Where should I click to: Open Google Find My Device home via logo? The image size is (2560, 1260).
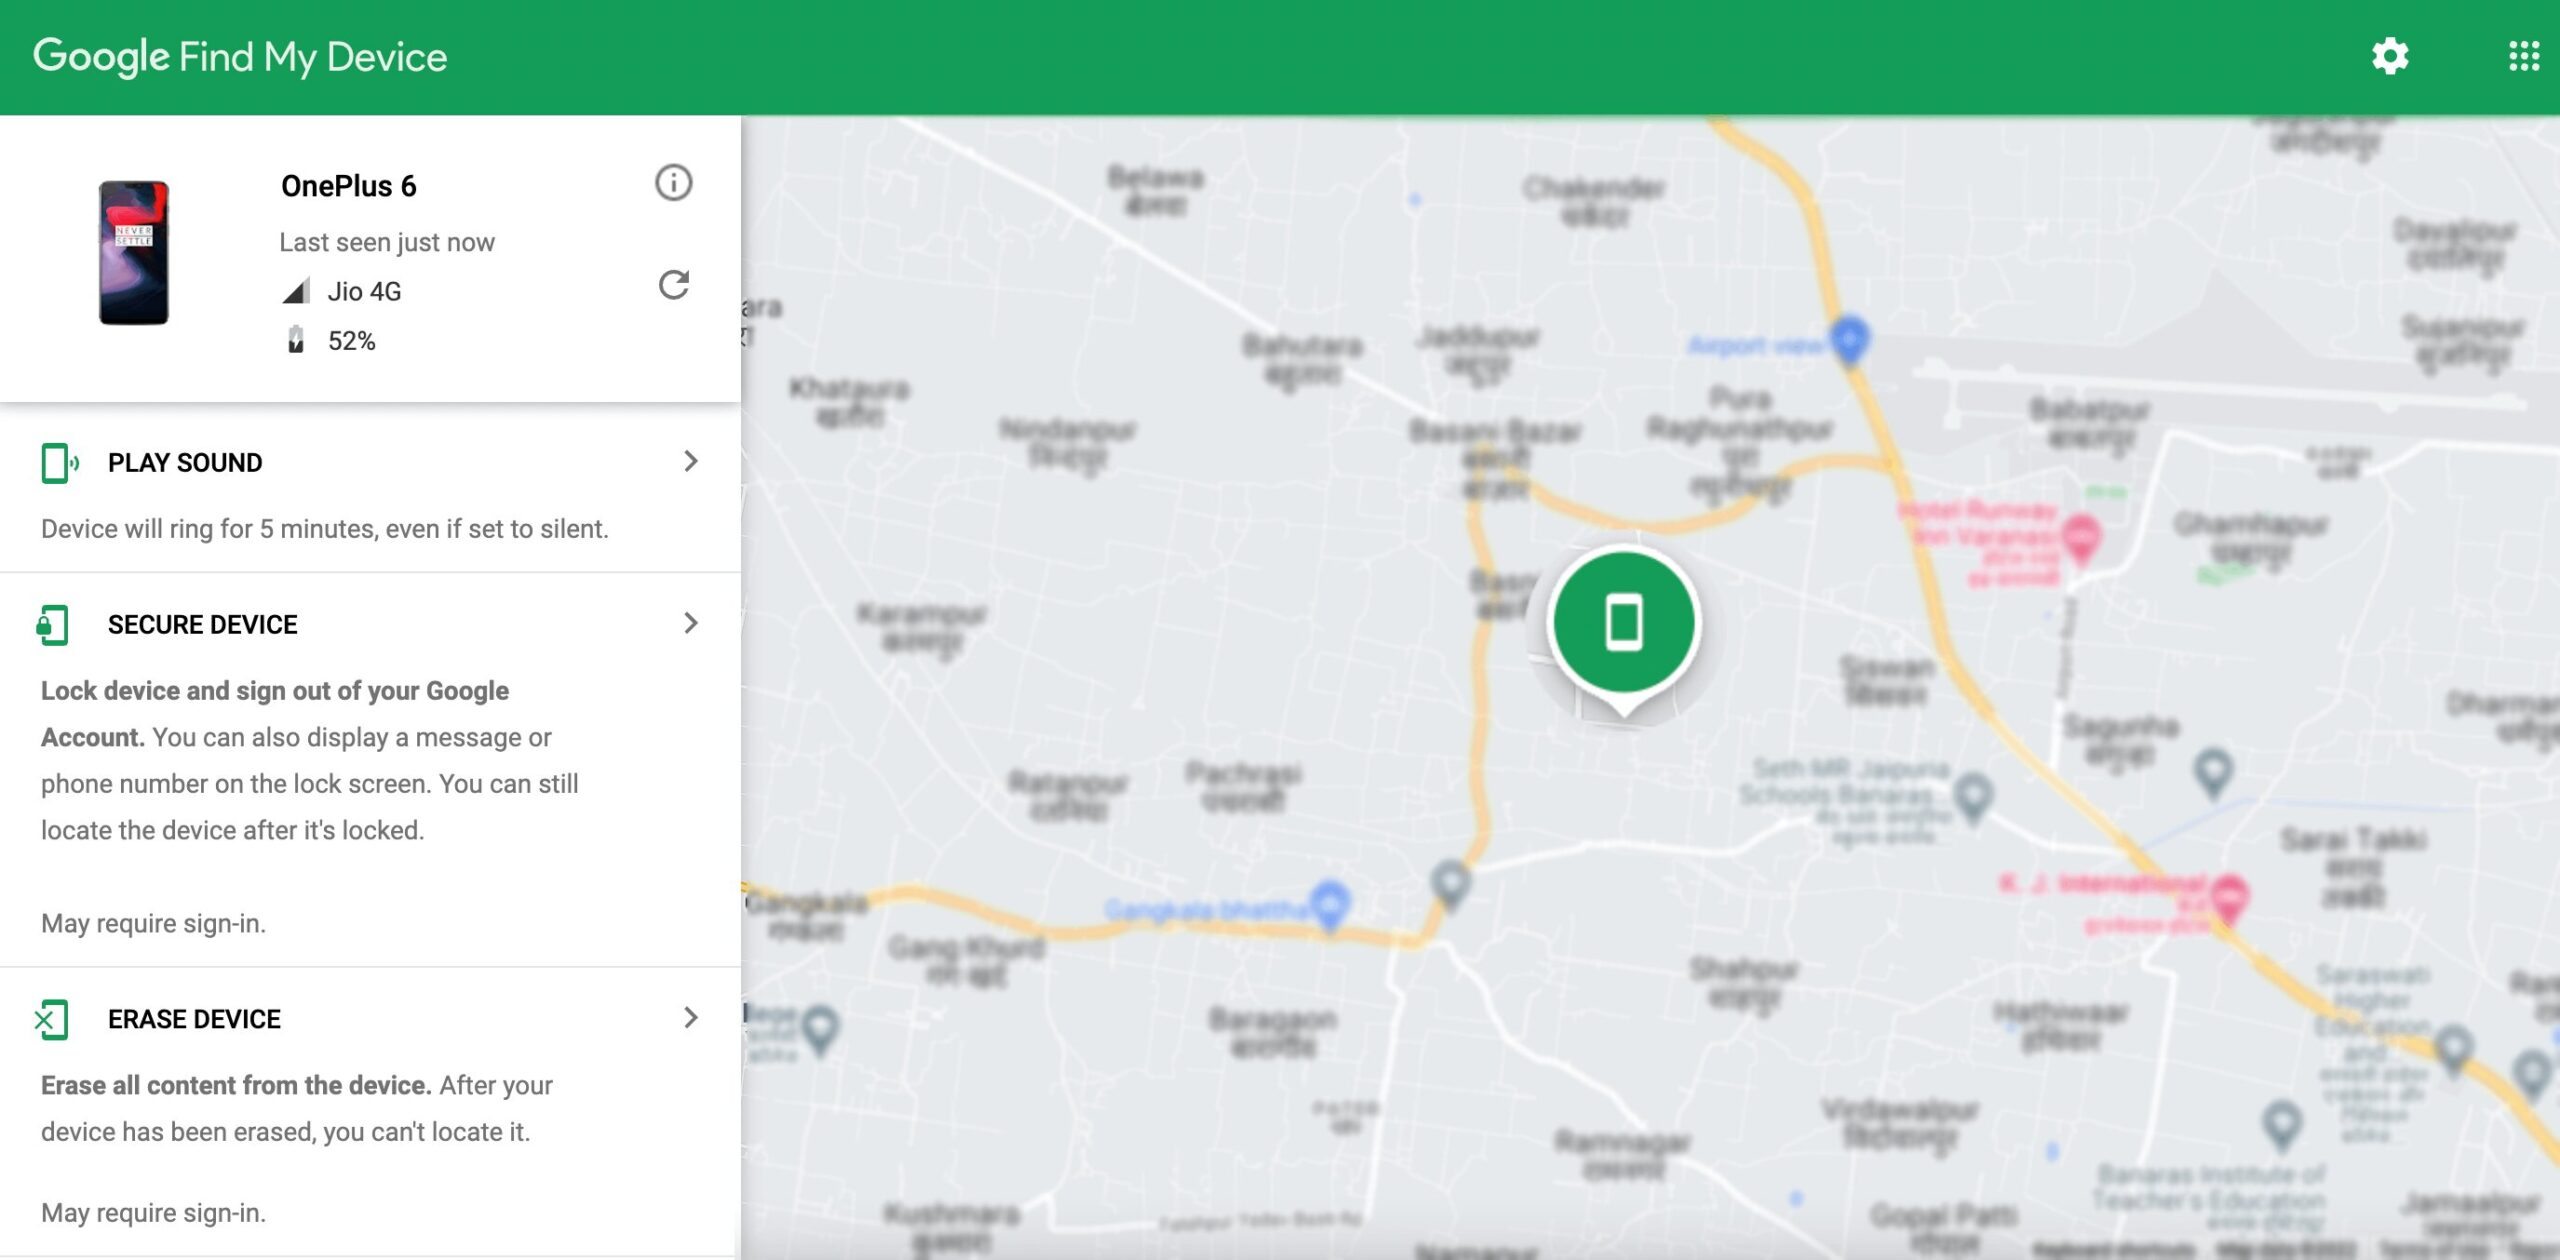click(x=240, y=56)
